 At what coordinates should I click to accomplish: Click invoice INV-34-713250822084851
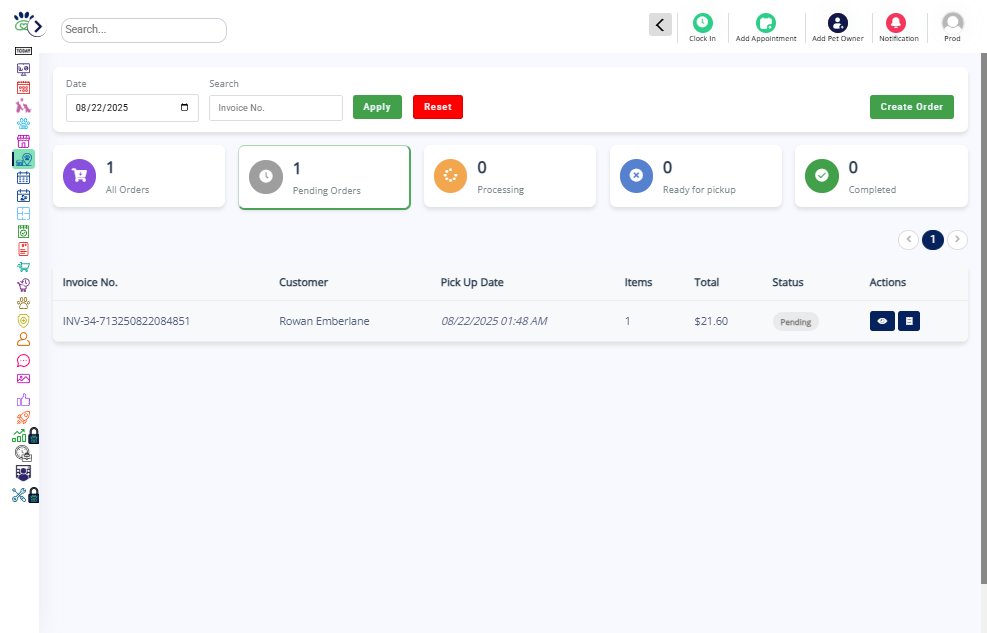click(x=126, y=321)
